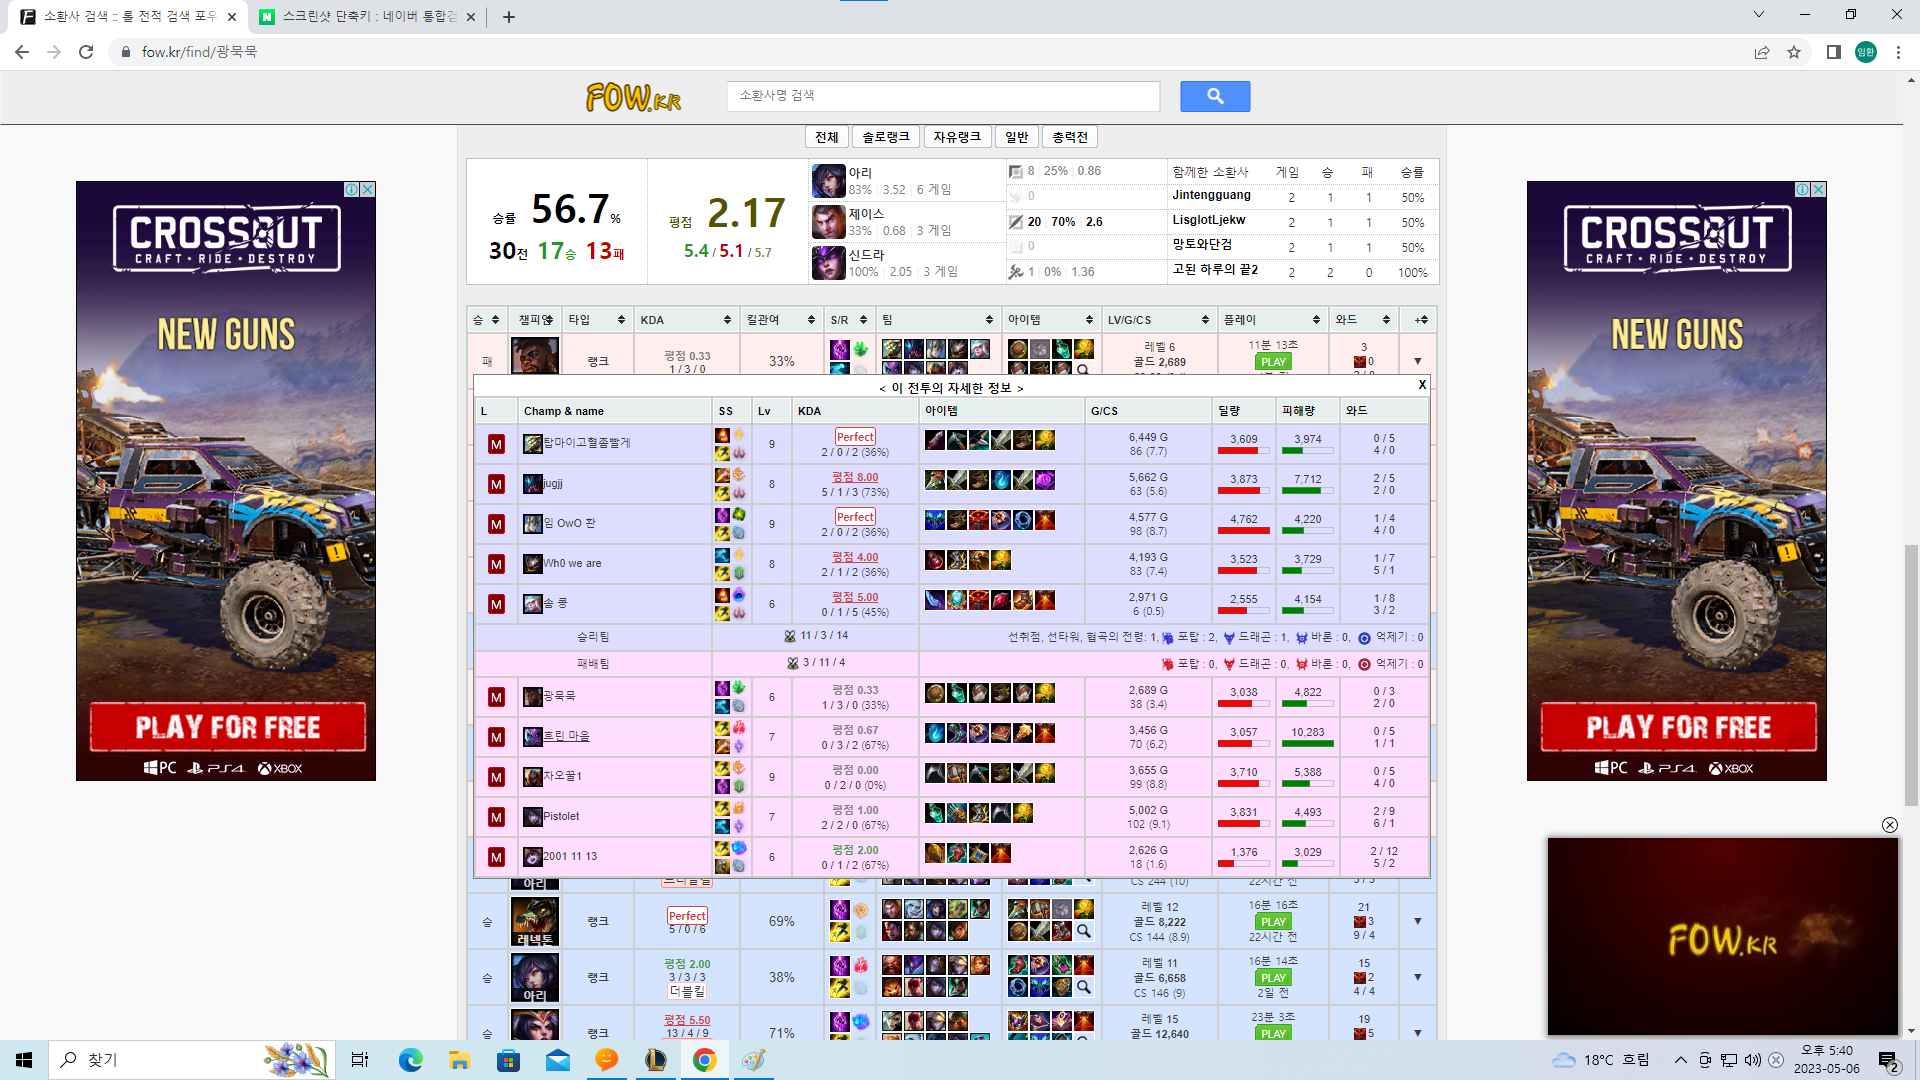Image resolution: width=1920 pixels, height=1080 pixels.
Task: Click Syndra champion portrait in summary stats
Action: click(x=828, y=263)
